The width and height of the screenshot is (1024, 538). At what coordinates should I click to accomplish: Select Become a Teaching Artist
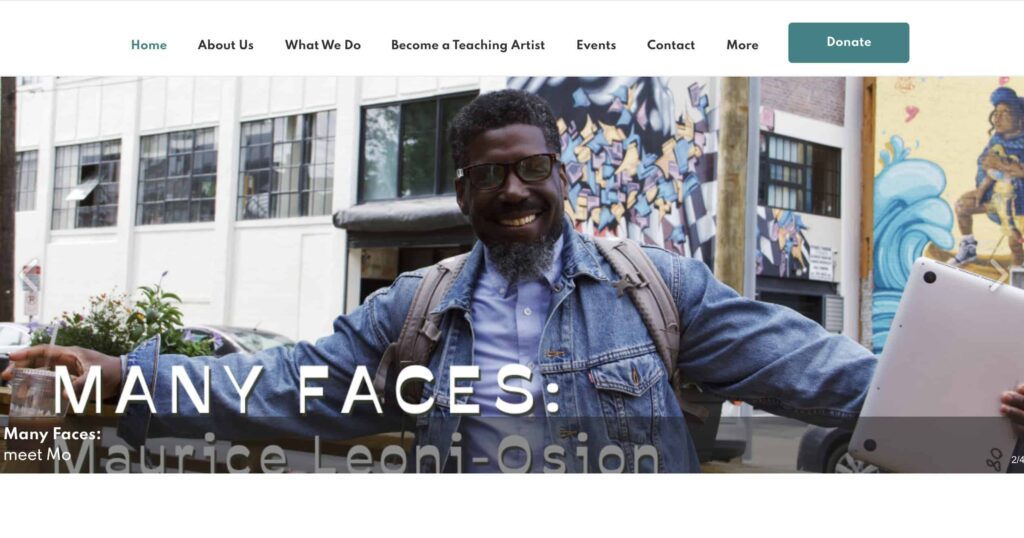click(x=468, y=45)
